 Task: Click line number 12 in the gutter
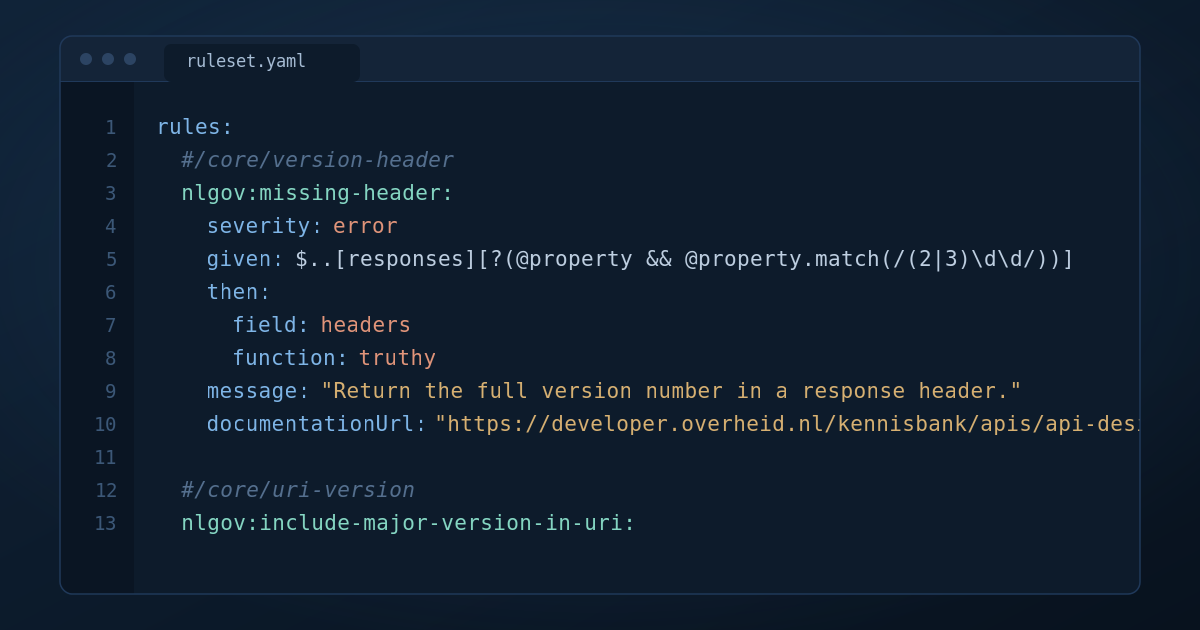(106, 490)
